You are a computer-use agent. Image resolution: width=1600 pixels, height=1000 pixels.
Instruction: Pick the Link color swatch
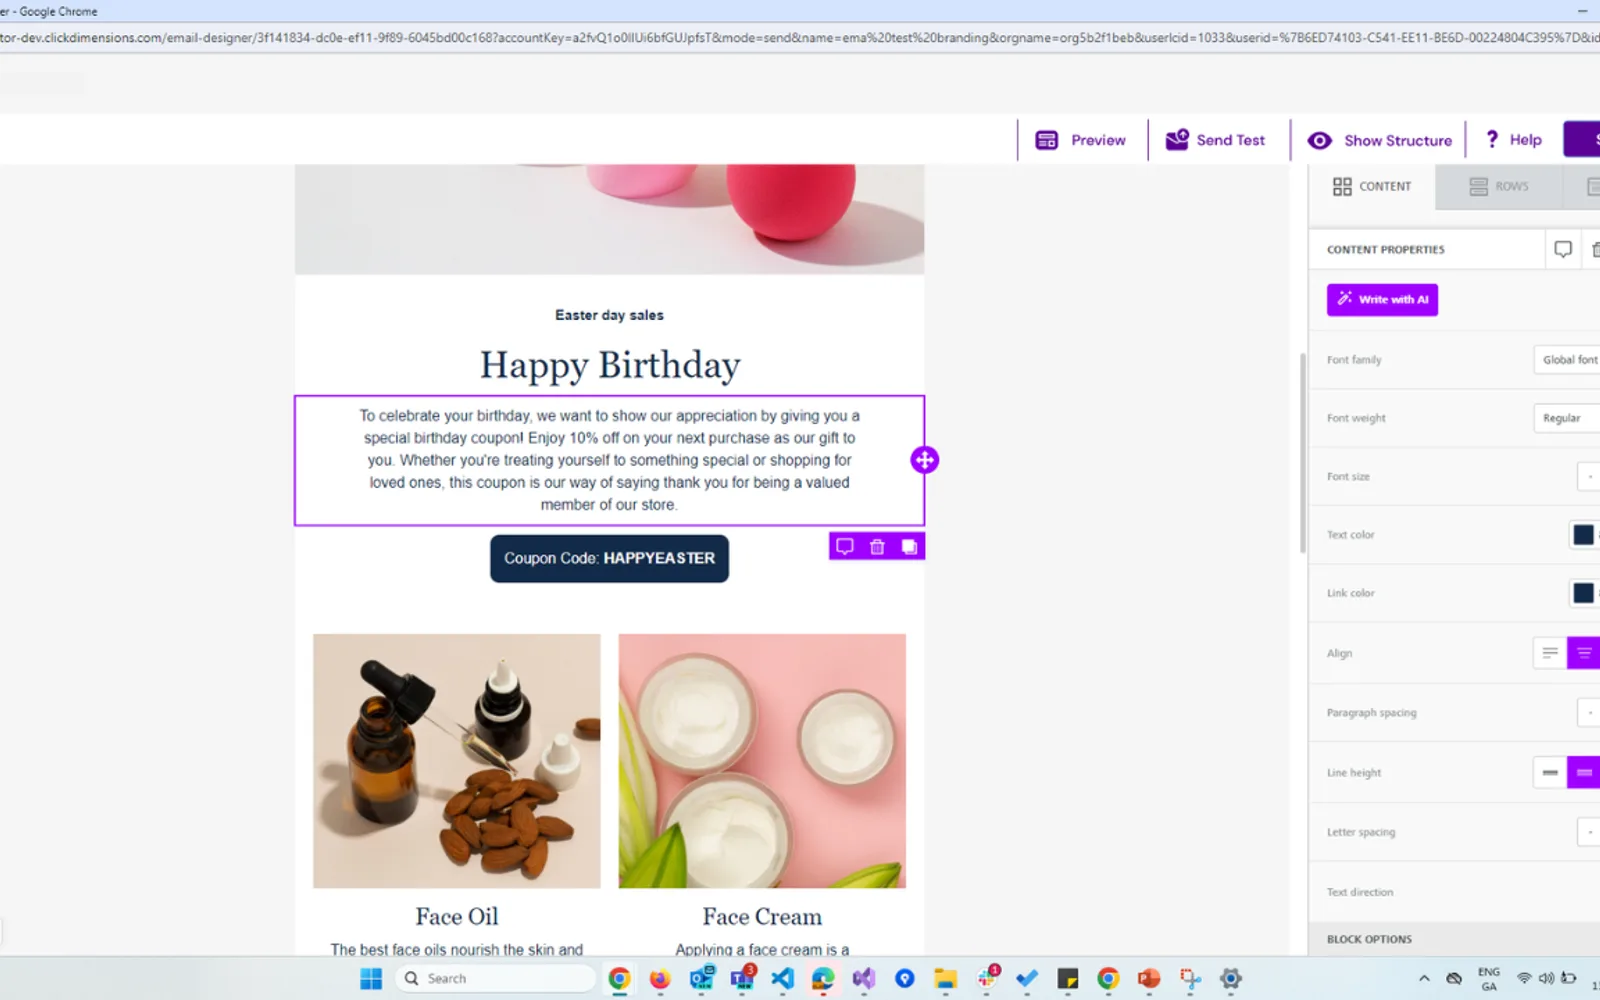(1583, 593)
